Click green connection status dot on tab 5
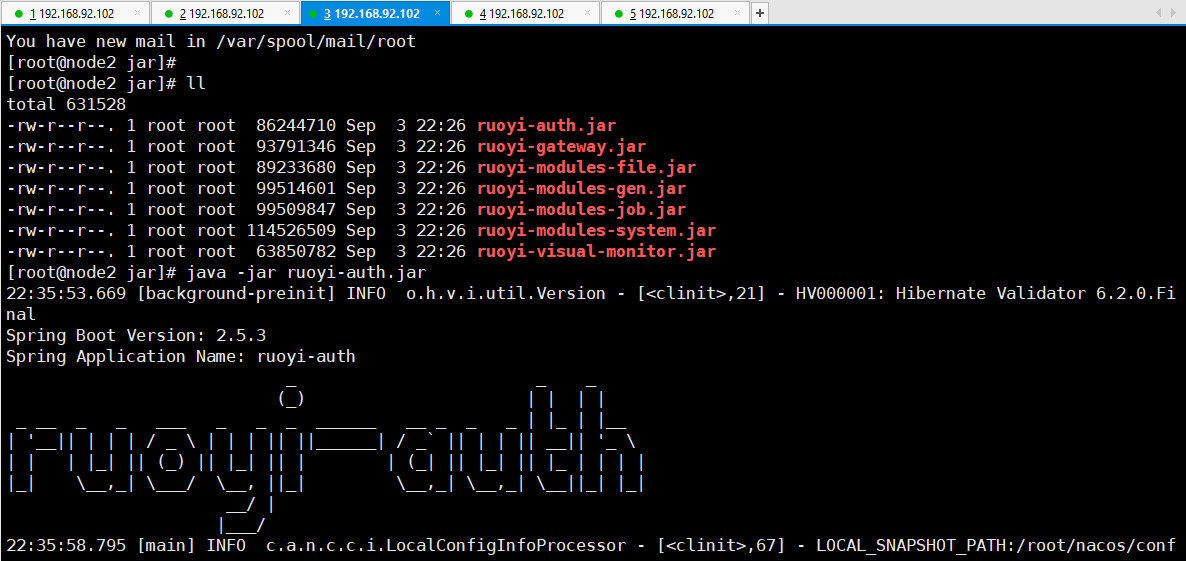Image resolution: width=1186 pixels, height=561 pixels. click(618, 14)
